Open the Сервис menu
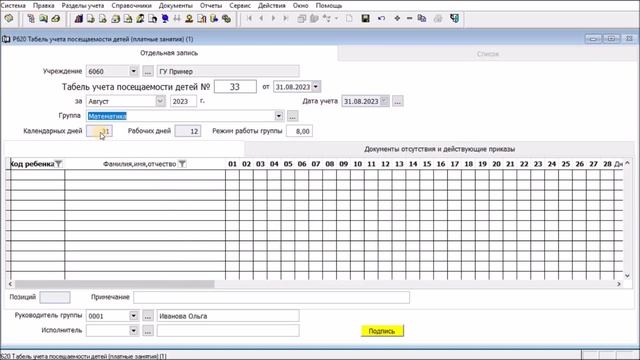This screenshot has height=360, width=640. (x=240, y=5)
